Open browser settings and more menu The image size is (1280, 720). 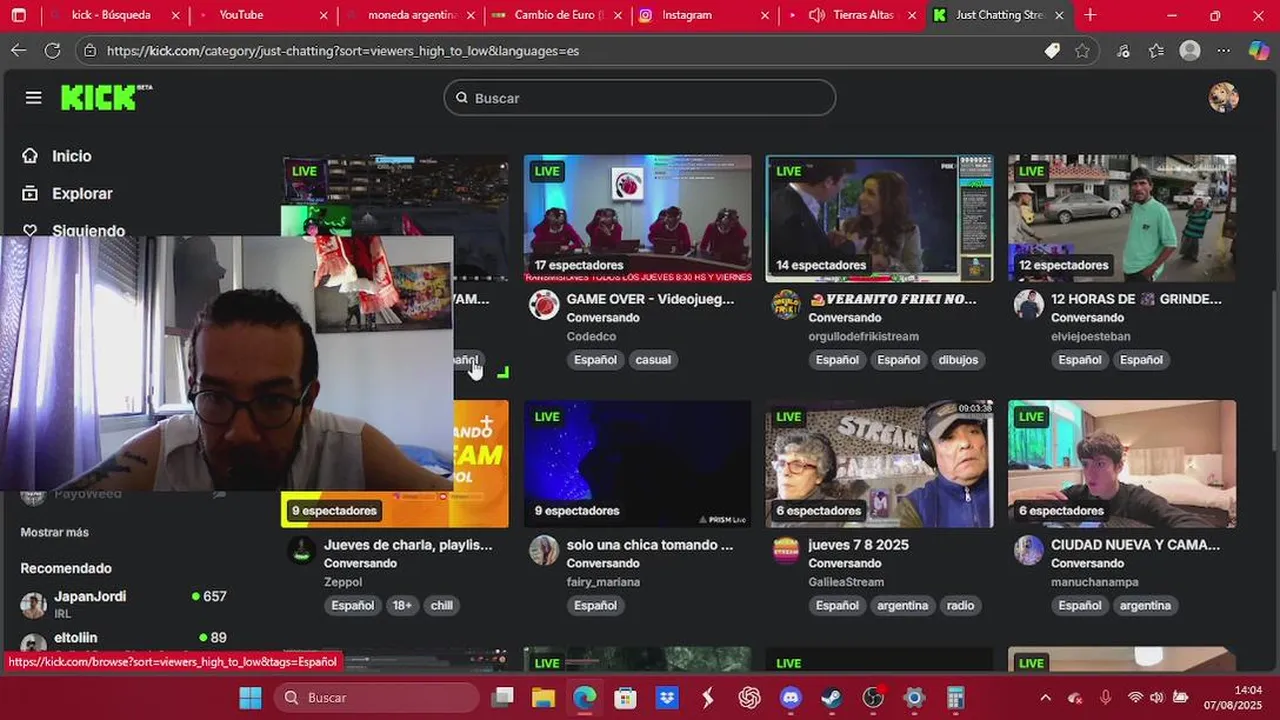coord(1224,50)
